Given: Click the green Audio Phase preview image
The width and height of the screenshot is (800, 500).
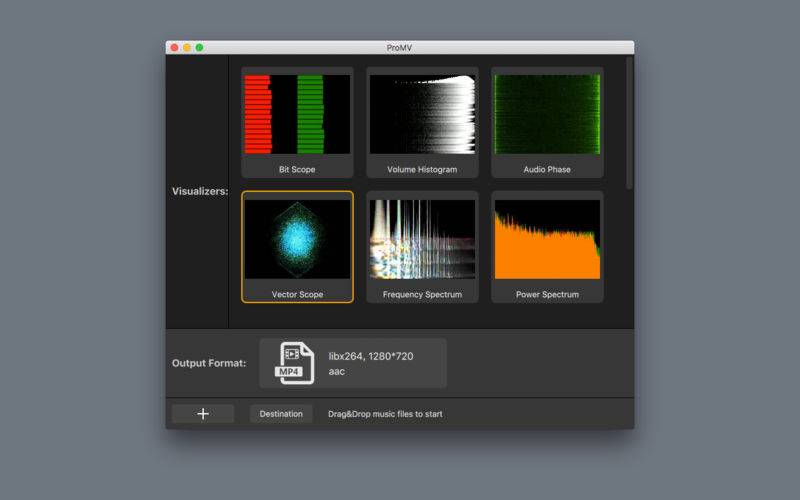Looking at the screenshot, I should [x=547, y=114].
